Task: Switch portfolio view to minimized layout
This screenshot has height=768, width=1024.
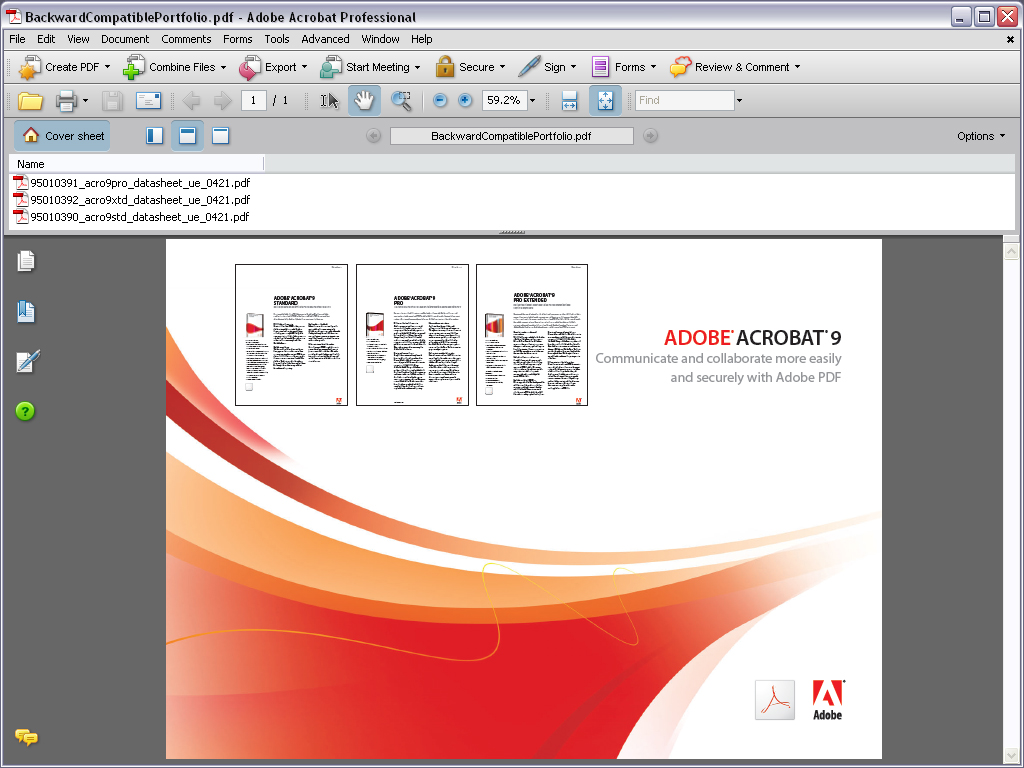Action: [220, 136]
